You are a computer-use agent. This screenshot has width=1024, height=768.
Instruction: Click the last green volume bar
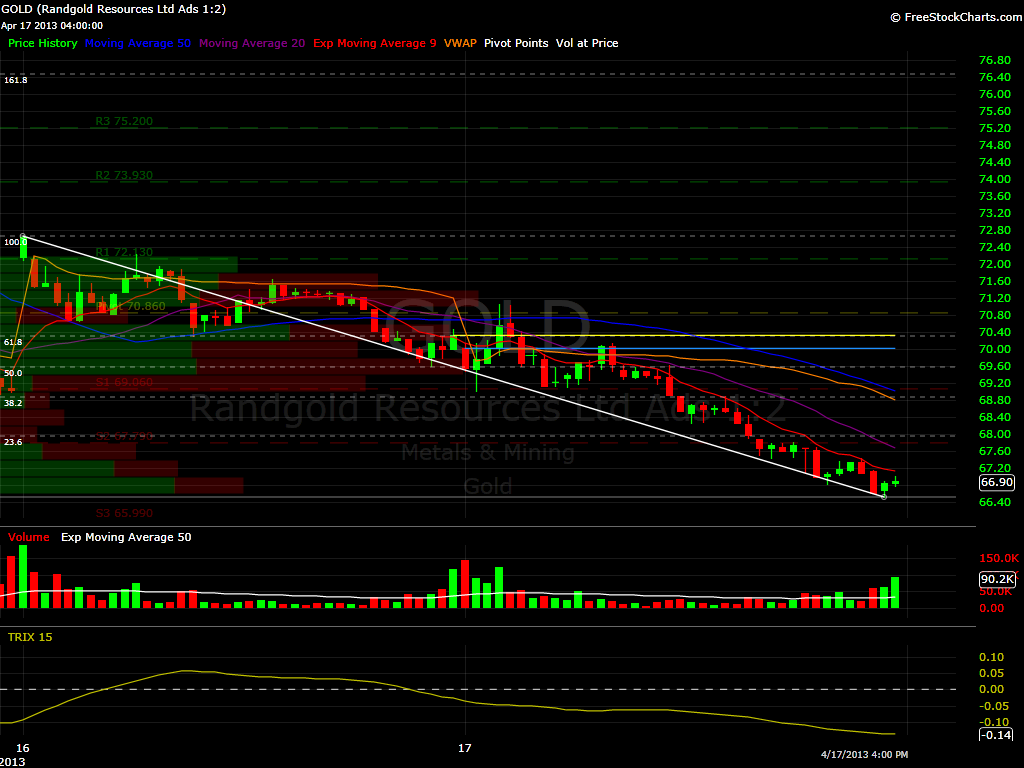(895, 593)
